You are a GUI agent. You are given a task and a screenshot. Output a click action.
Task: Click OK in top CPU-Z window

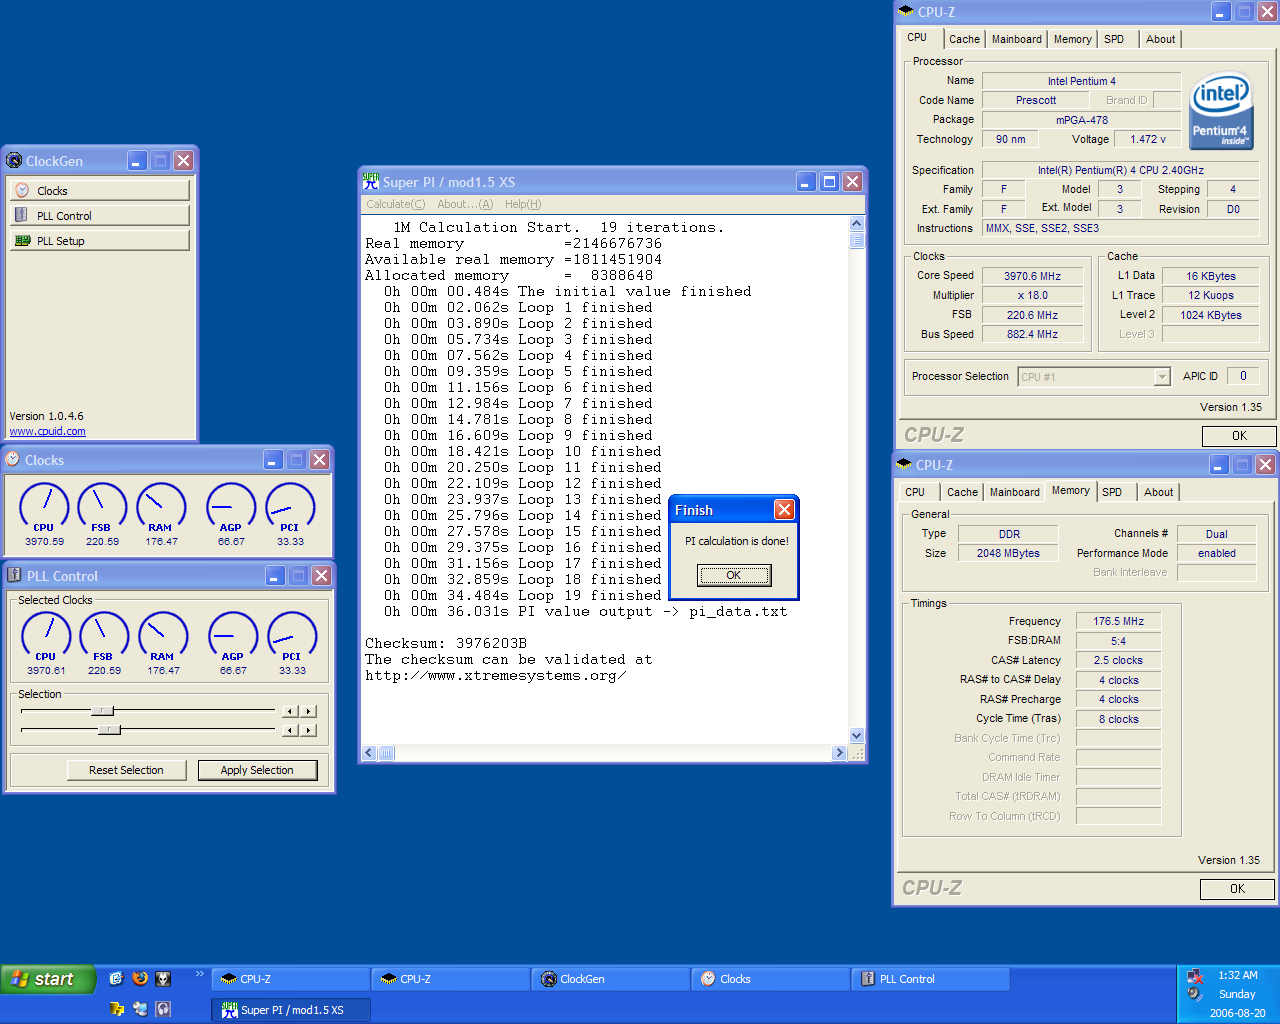[x=1239, y=436]
